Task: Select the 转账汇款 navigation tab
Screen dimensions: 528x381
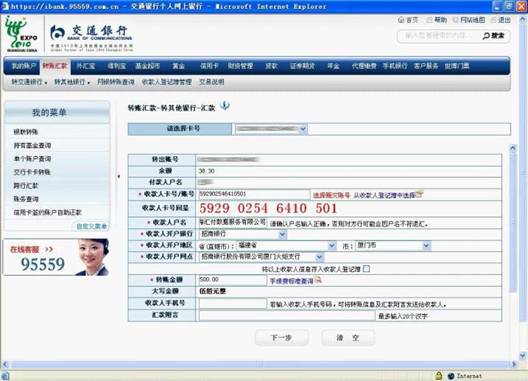Action: coord(55,66)
